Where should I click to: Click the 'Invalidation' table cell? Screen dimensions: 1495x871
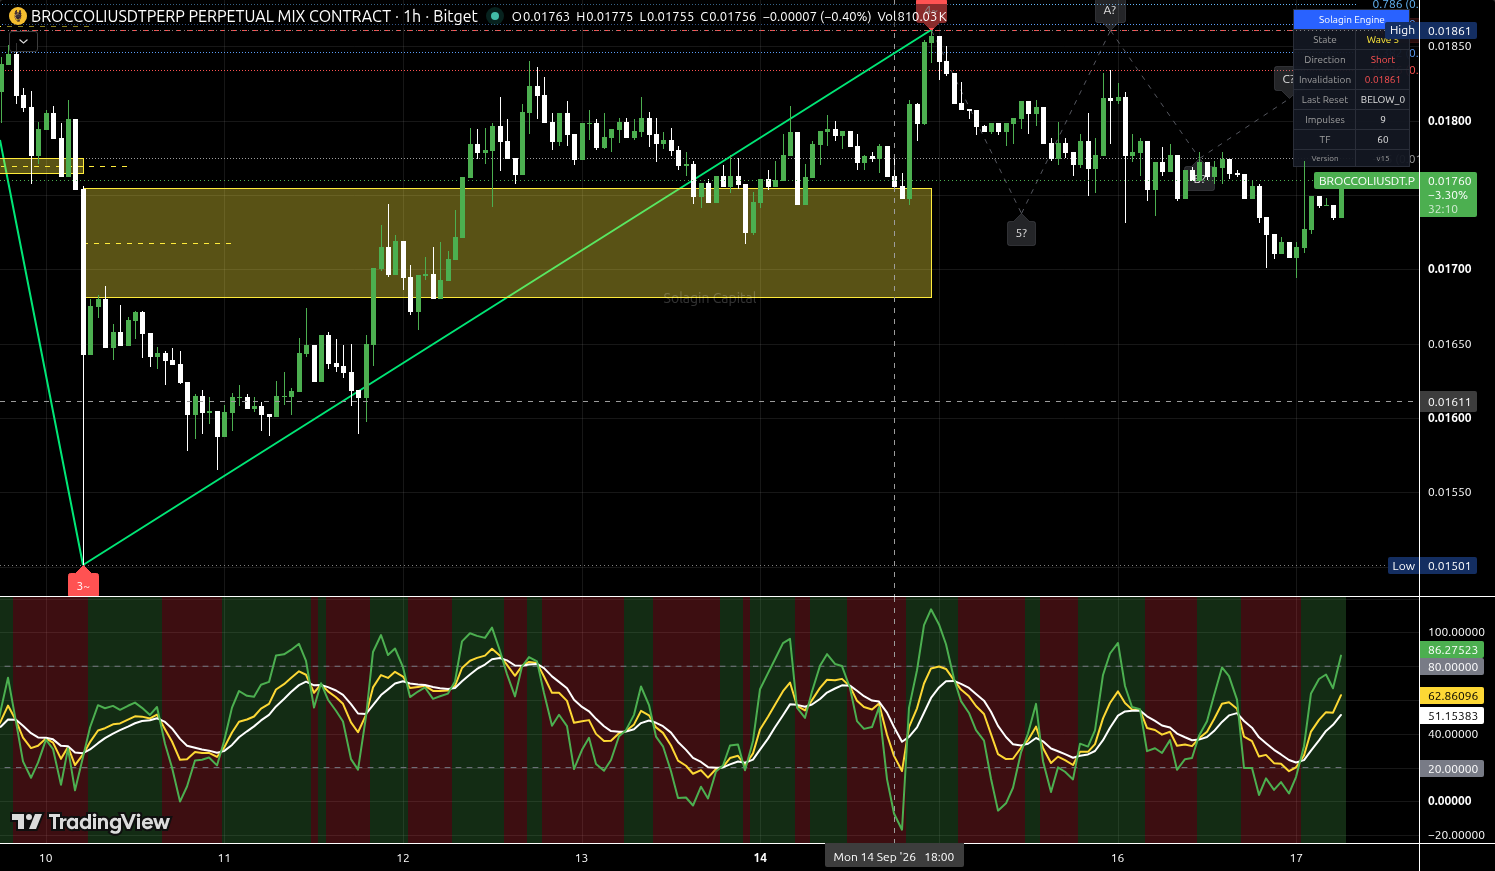pyautogui.click(x=1325, y=80)
